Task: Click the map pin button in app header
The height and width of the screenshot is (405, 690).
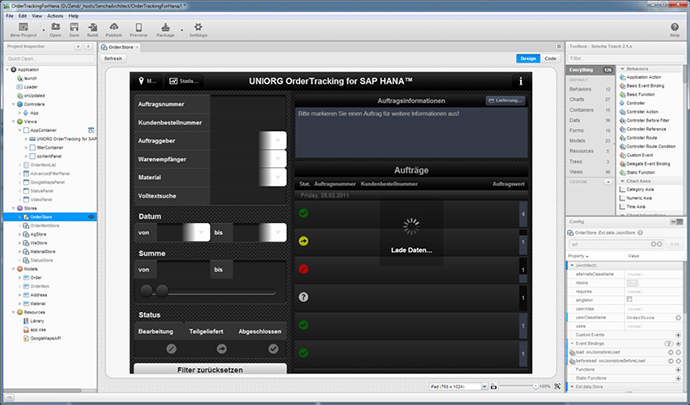Action: click(x=148, y=81)
